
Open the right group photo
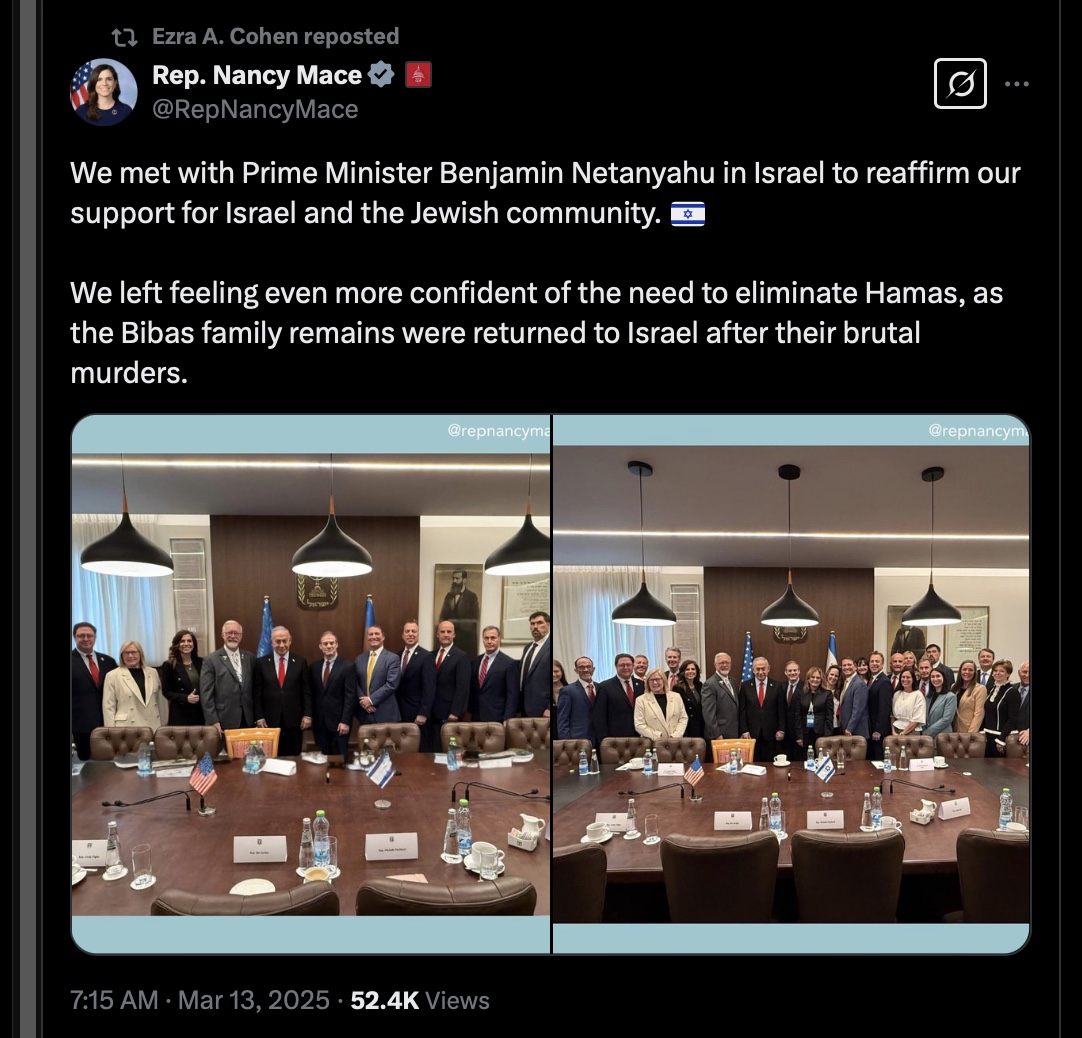791,684
